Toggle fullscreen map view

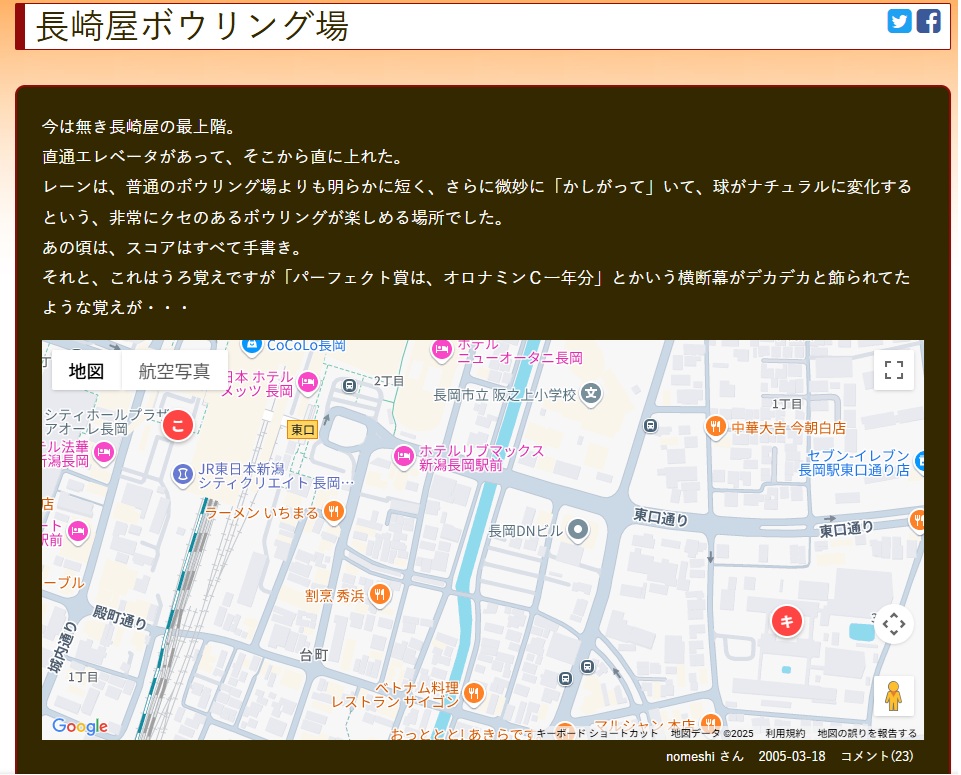(x=894, y=370)
